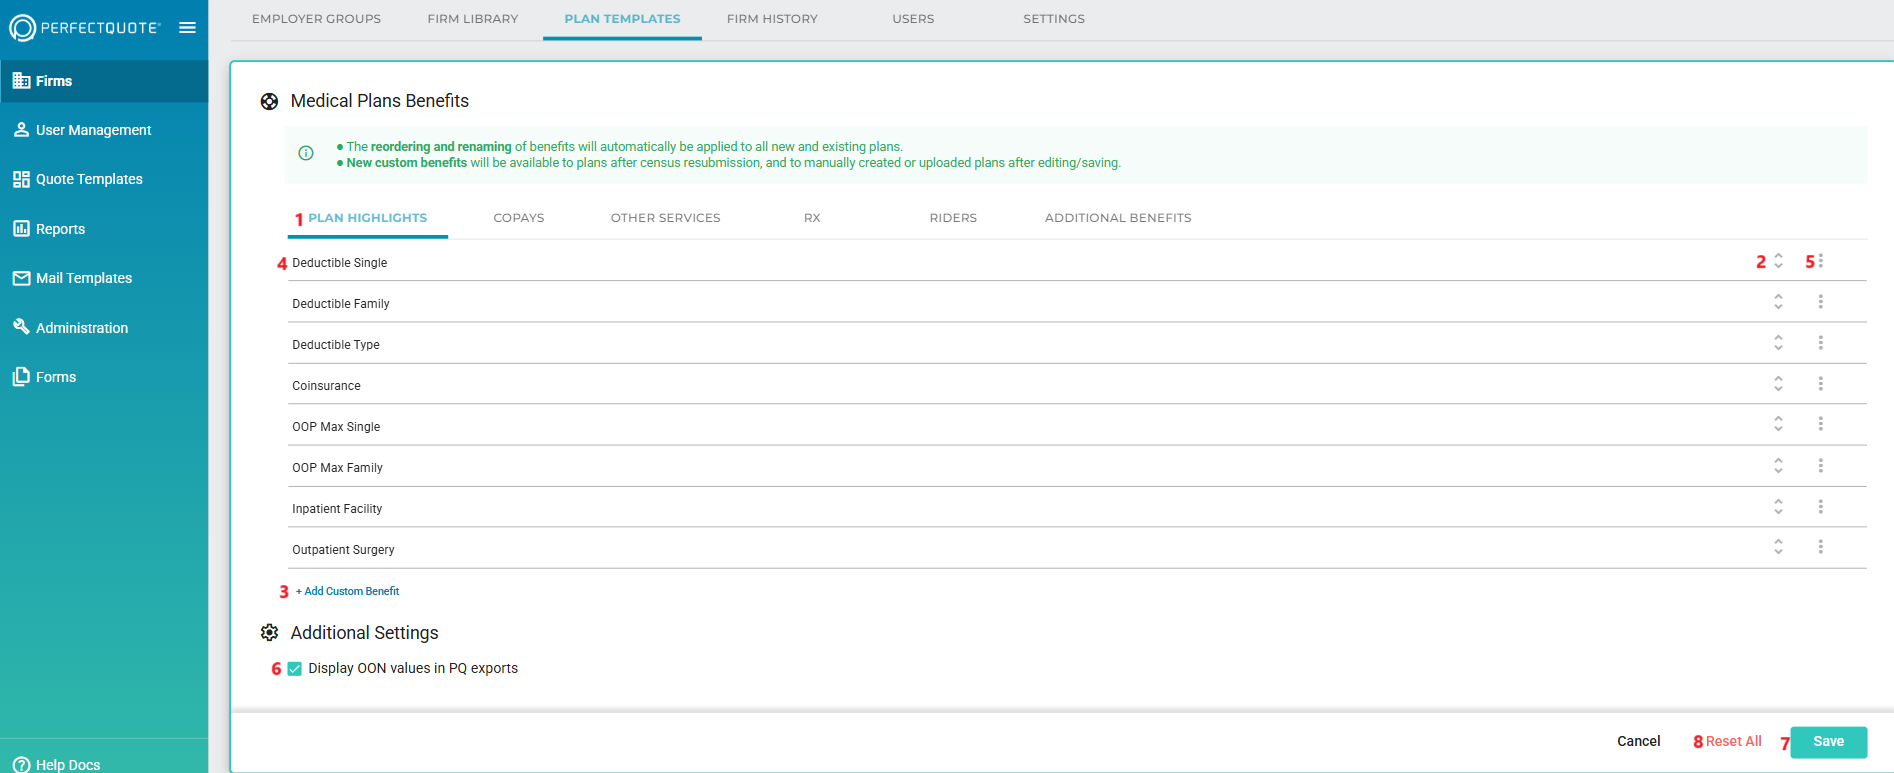Click the Additional Settings gear icon

click(x=269, y=633)
